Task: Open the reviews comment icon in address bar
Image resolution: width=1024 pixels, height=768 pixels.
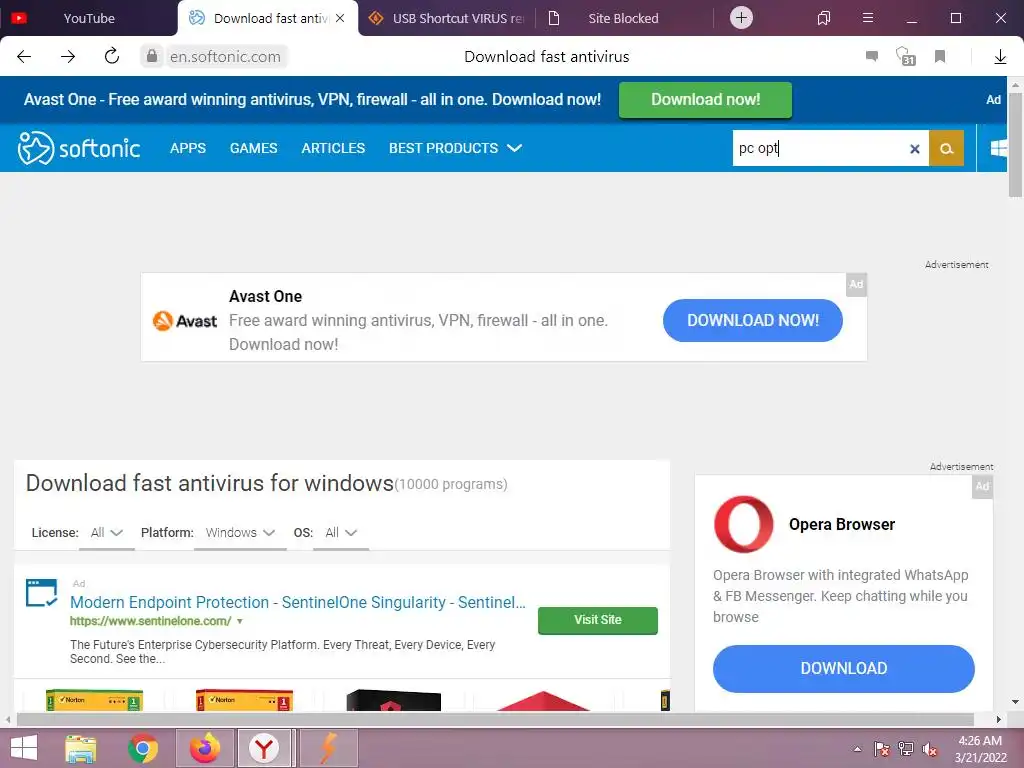Action: [x=872, y=56]
